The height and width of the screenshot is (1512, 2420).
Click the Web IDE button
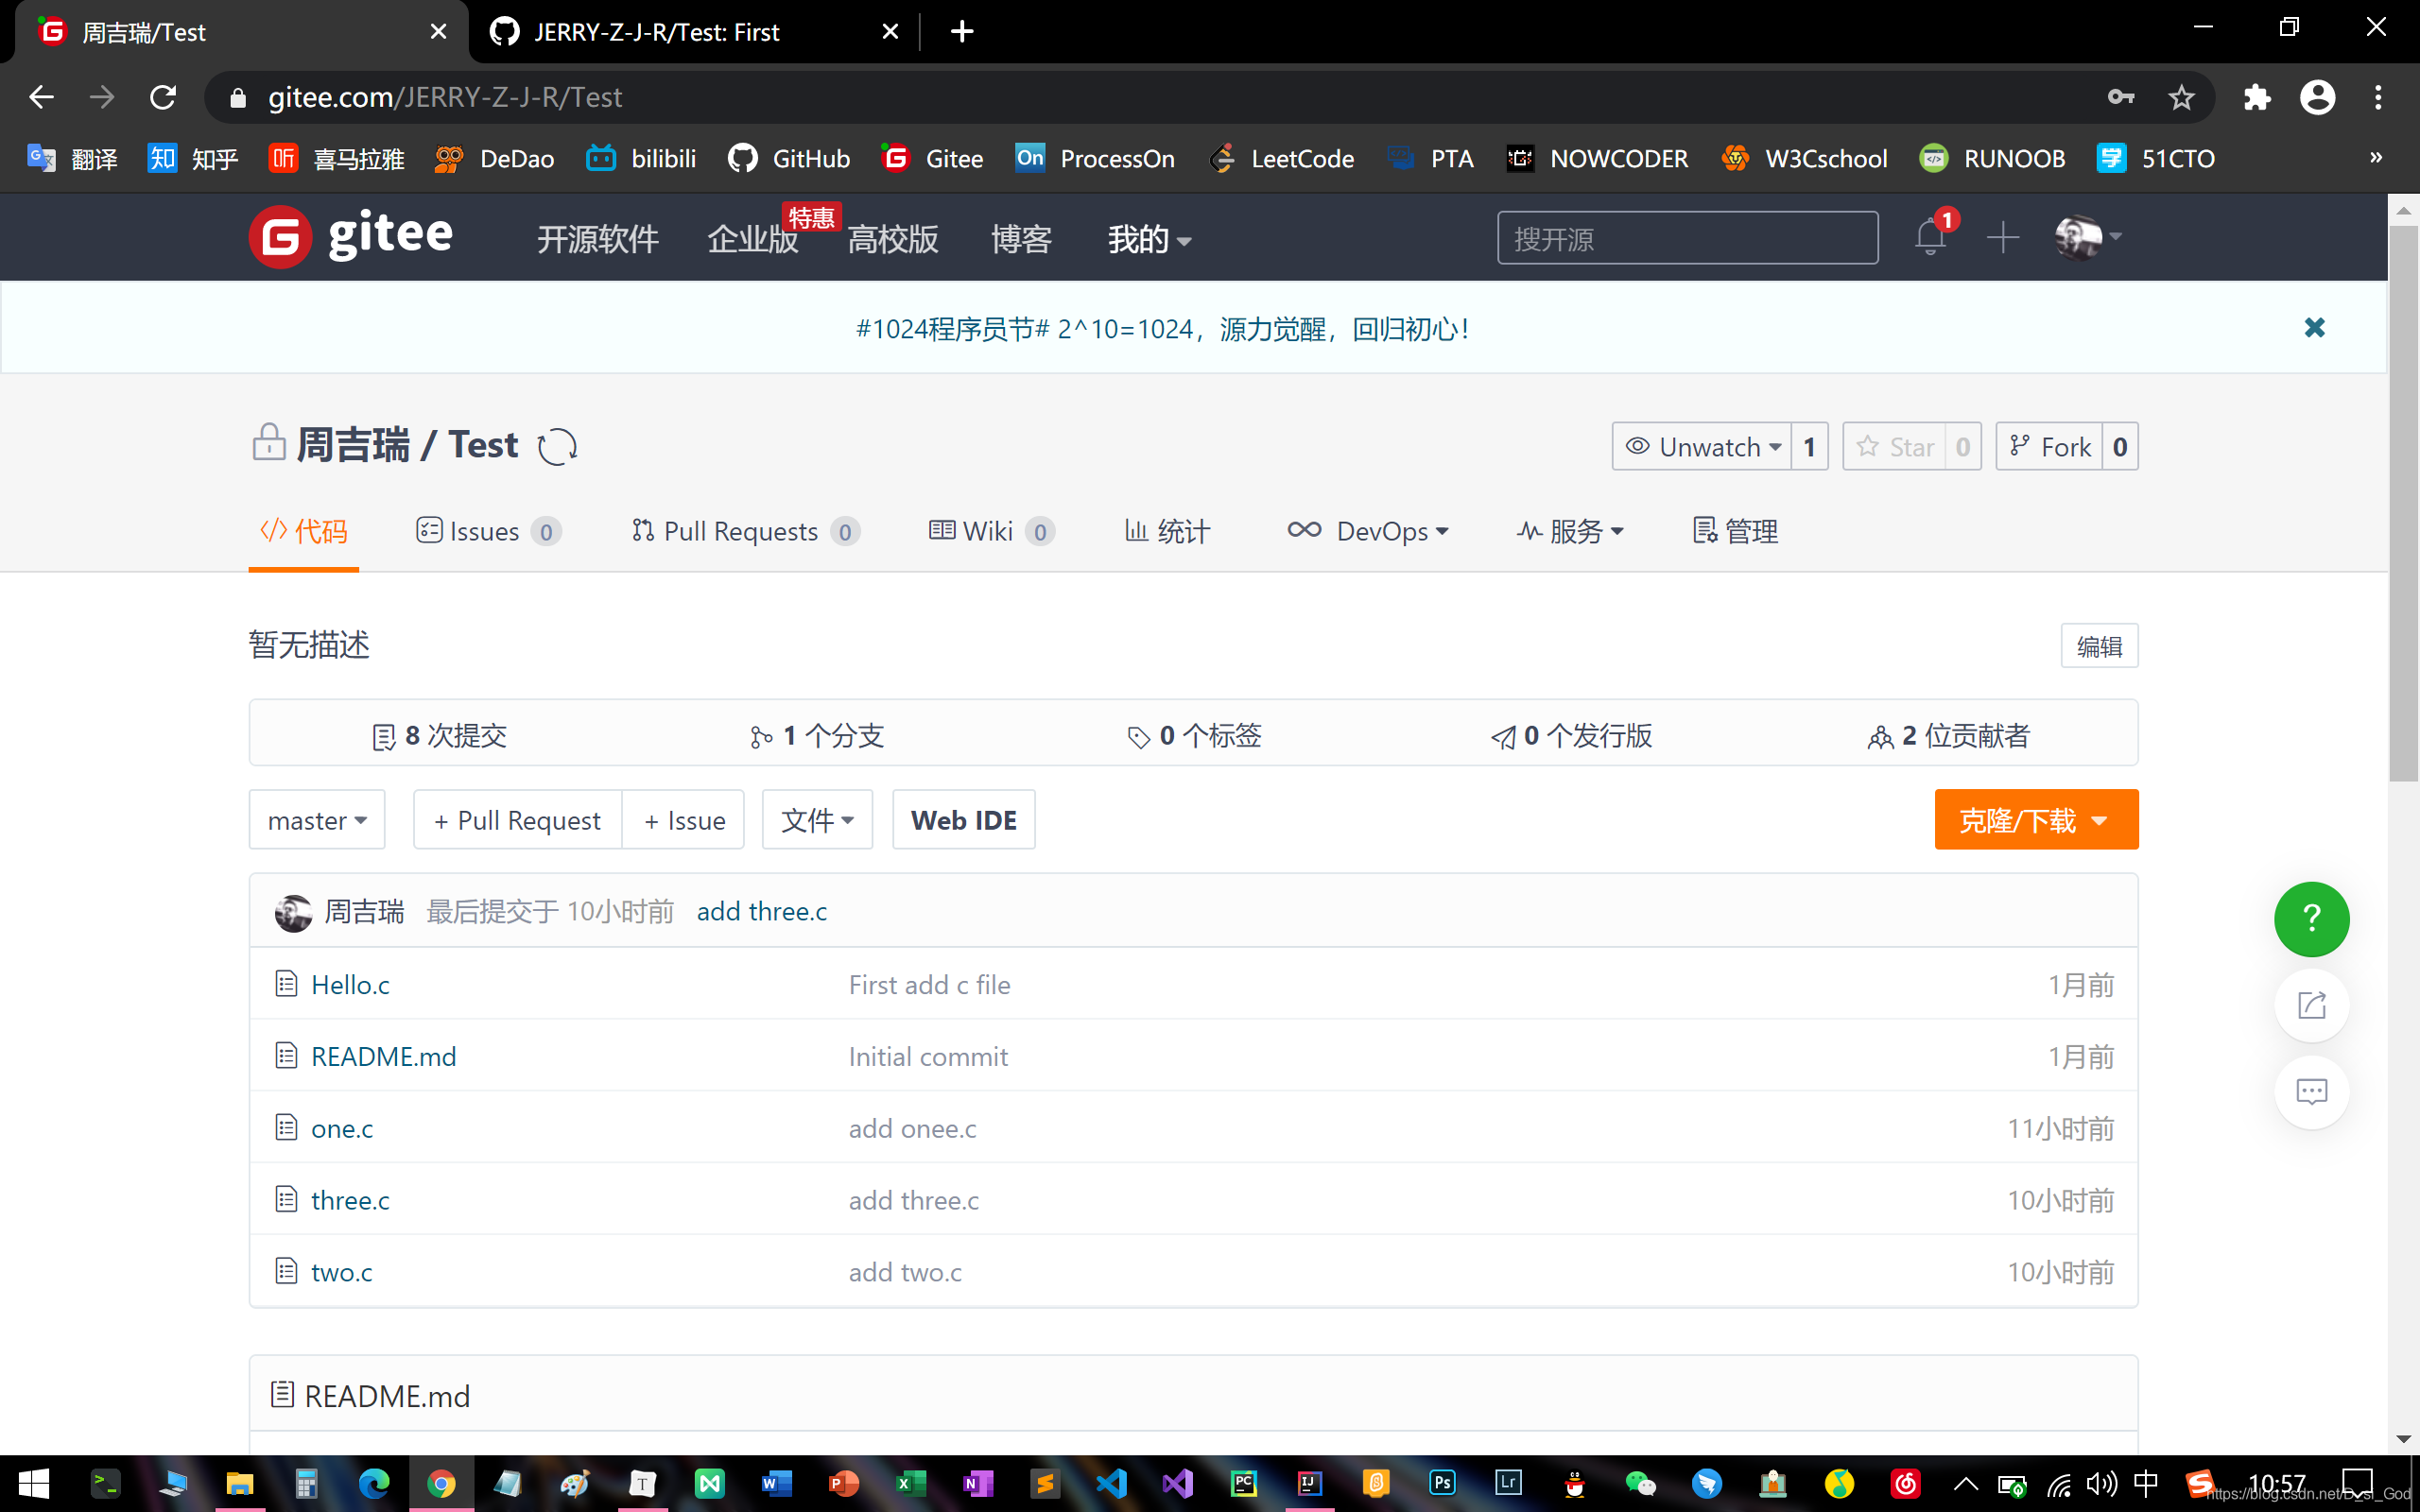coord(963,820)
